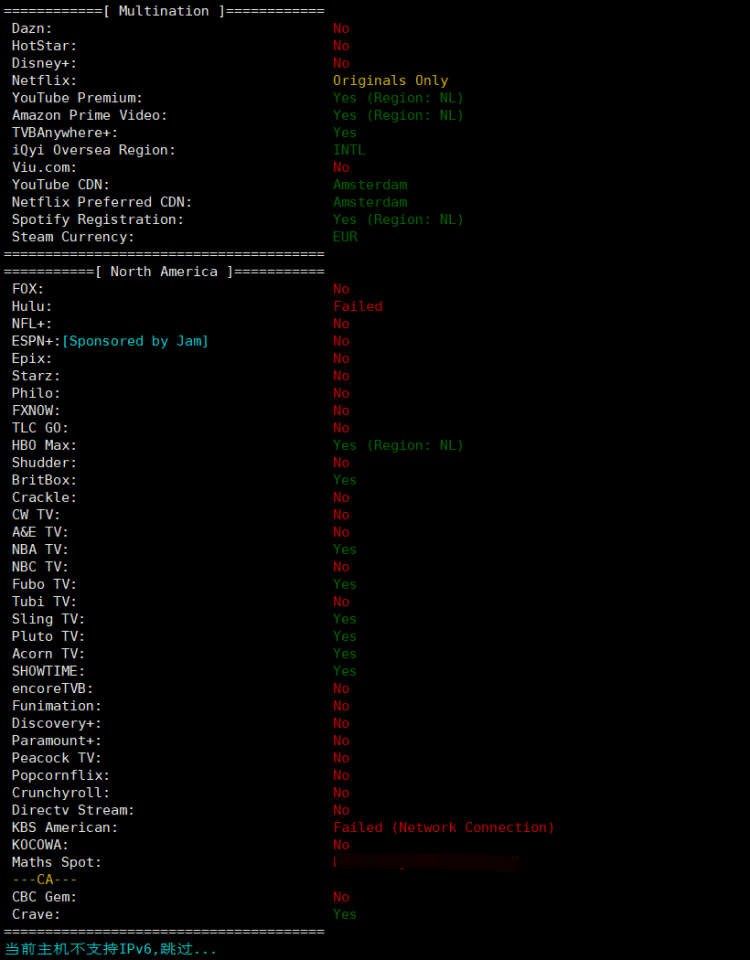The image size is (750, 960).
Task: Click the 'YouTube Premium:' label
Action: [x=77, y=98]
